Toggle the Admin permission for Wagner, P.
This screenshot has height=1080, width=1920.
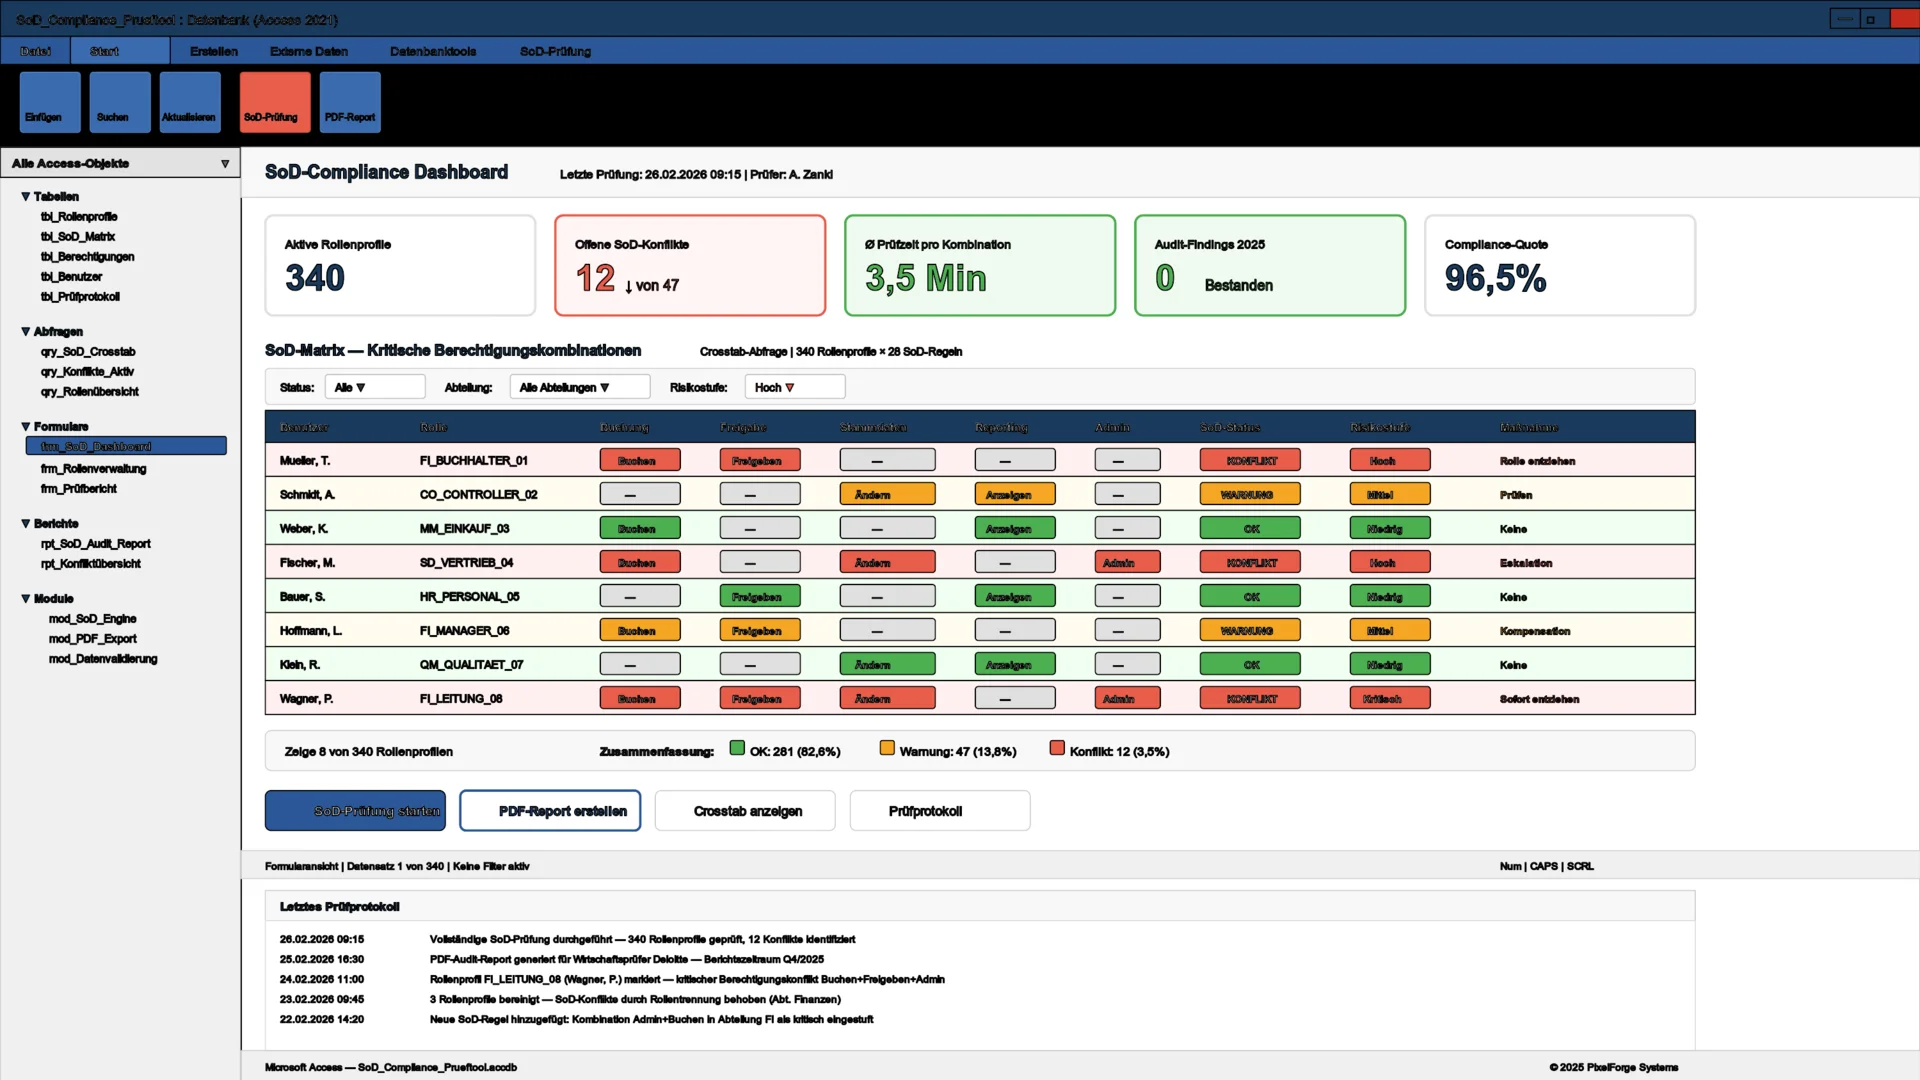tap(1126, 697)
